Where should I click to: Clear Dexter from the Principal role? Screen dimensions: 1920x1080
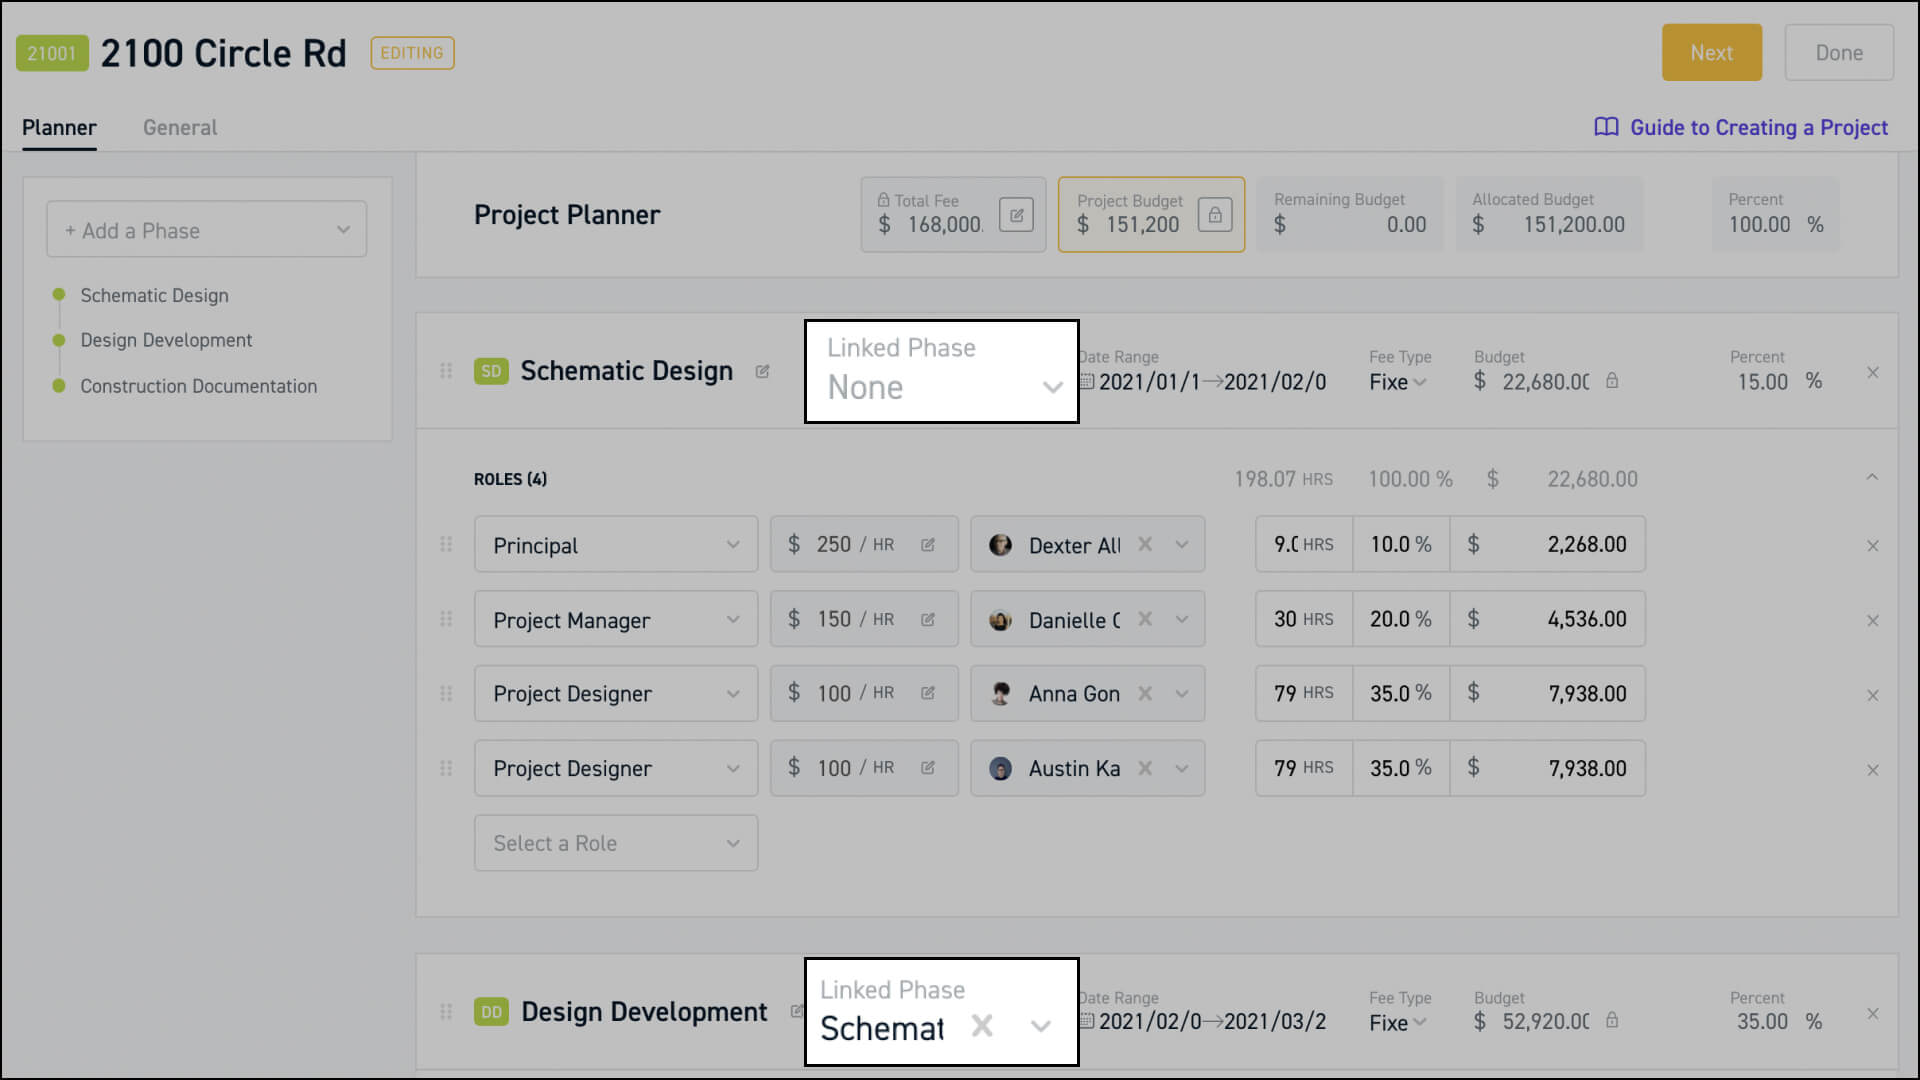pyautogui.click(x=1145, y=544)
